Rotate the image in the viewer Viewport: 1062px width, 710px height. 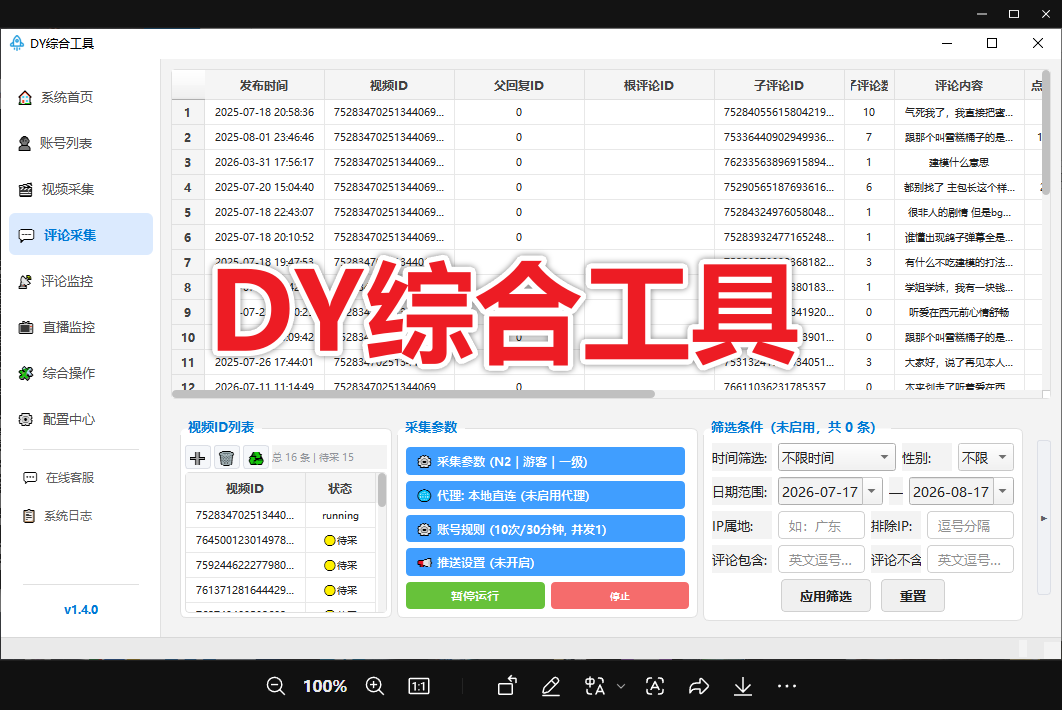tap(507, 686)
